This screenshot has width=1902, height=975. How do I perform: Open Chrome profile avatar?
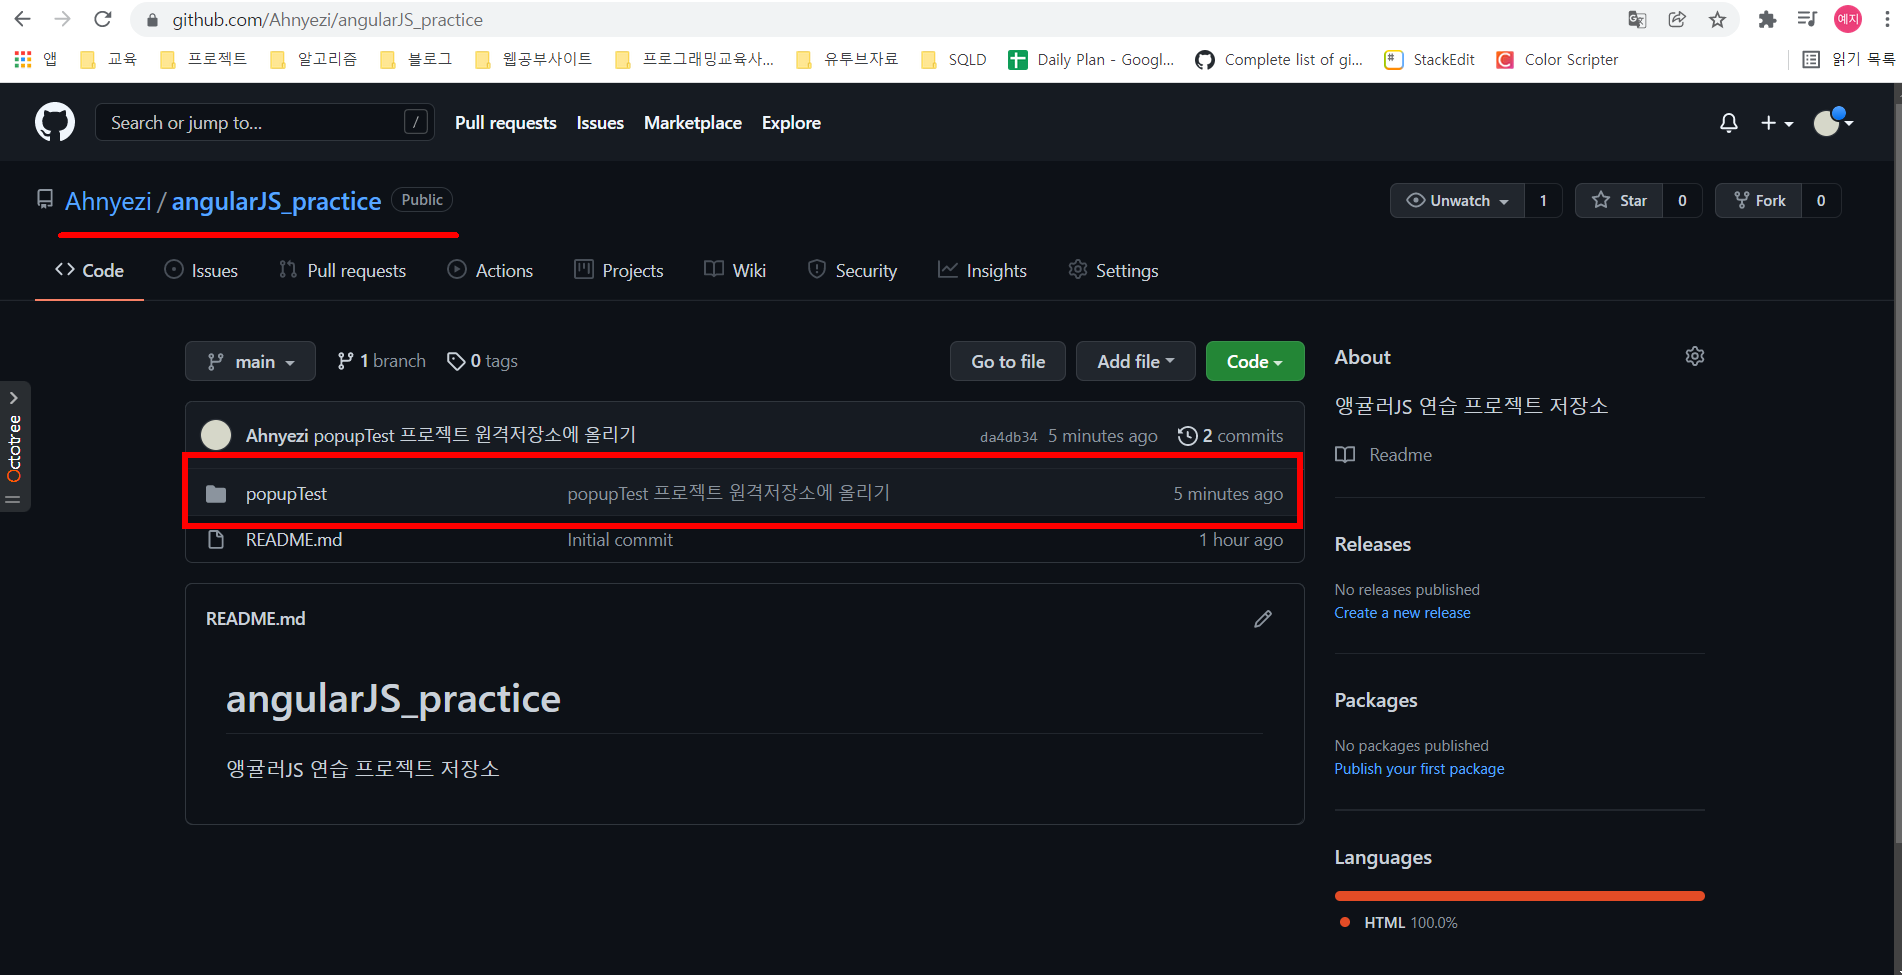(x=1847, y=19)
